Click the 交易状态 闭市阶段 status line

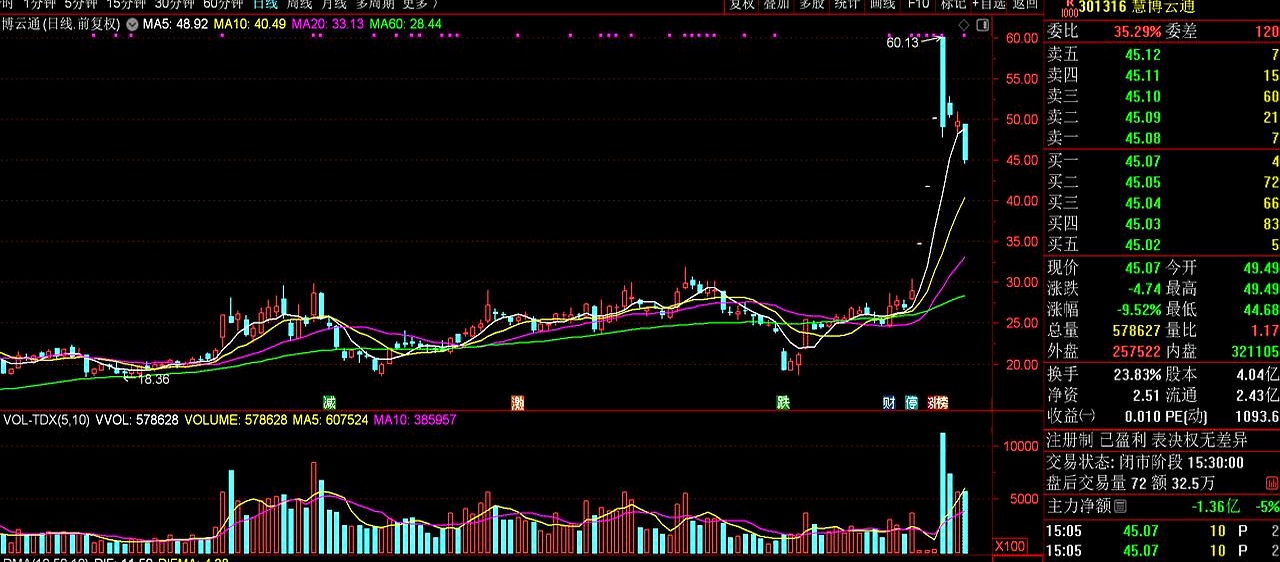1145,462
